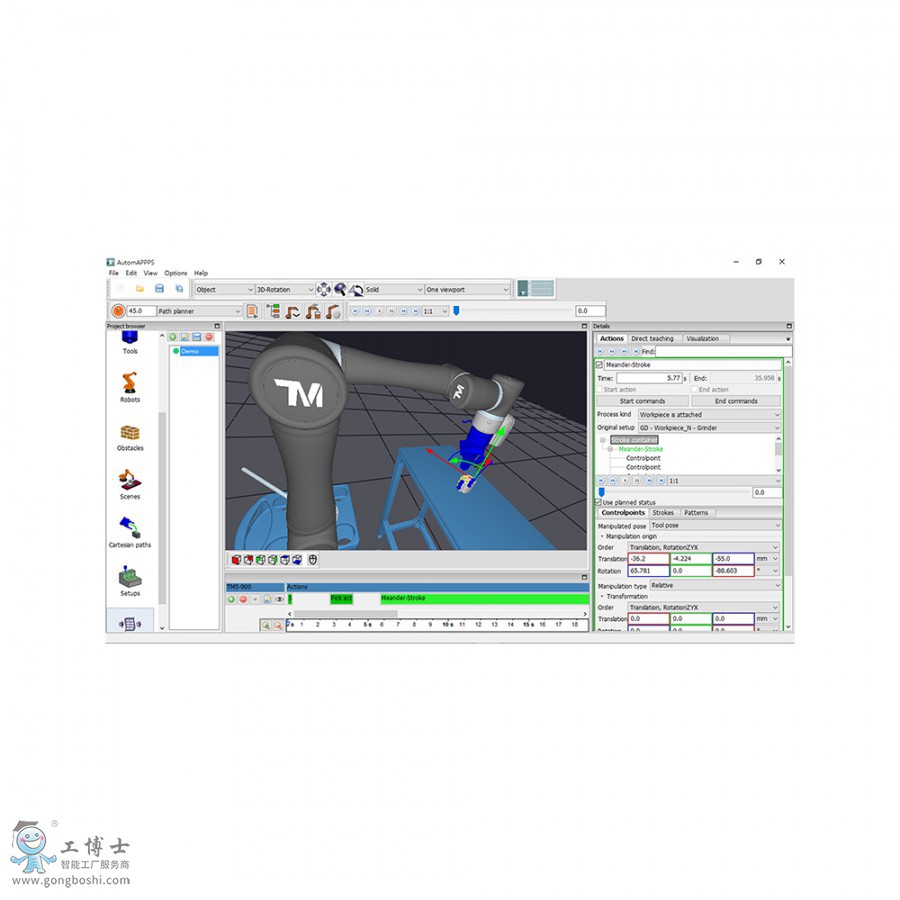
Task: Open the Options menu
Action: coord(176,273)
